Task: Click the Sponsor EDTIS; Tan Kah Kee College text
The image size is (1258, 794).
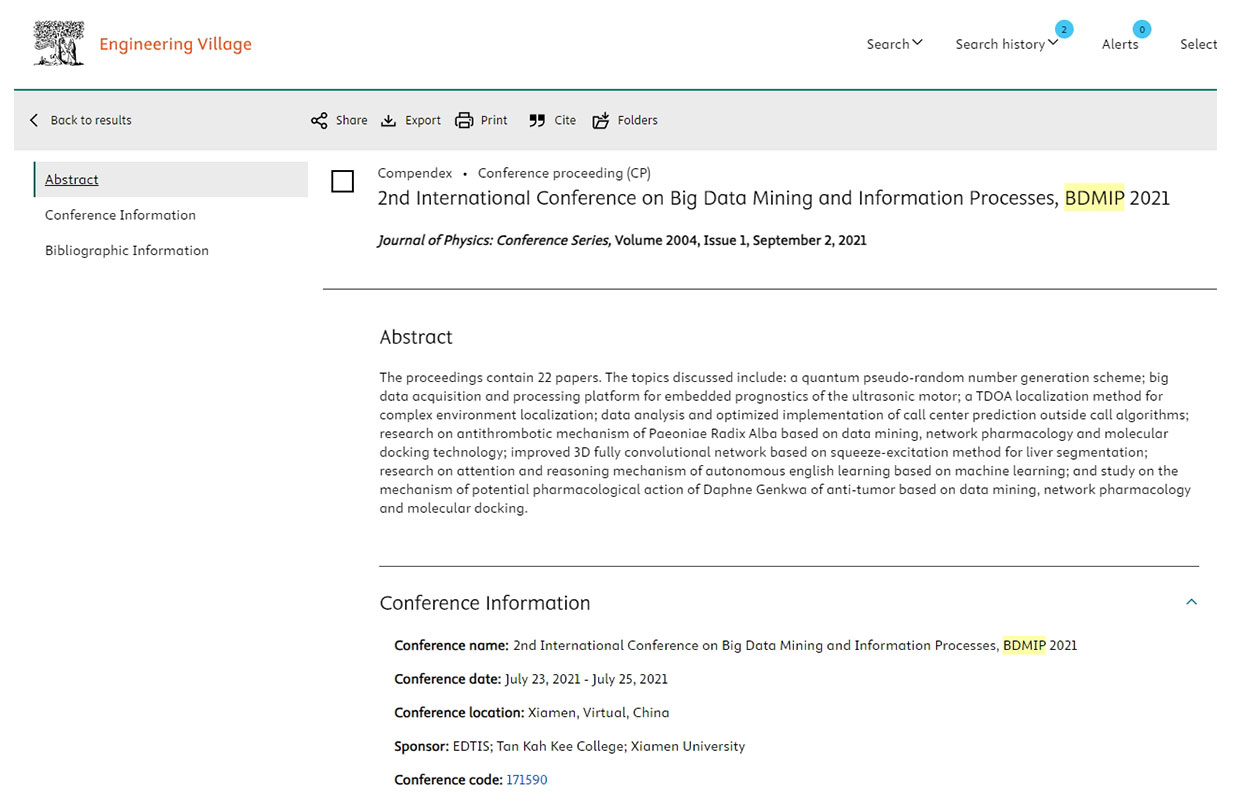Action: [x=599, y=746]
